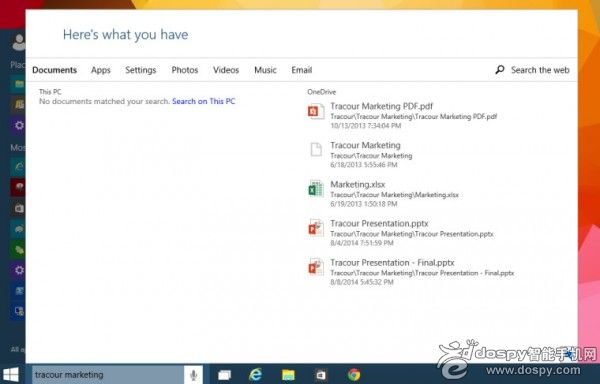Click the Search on This PC link
The width and height of the screenshot is (600, 384).
click(x=204, y=101)
